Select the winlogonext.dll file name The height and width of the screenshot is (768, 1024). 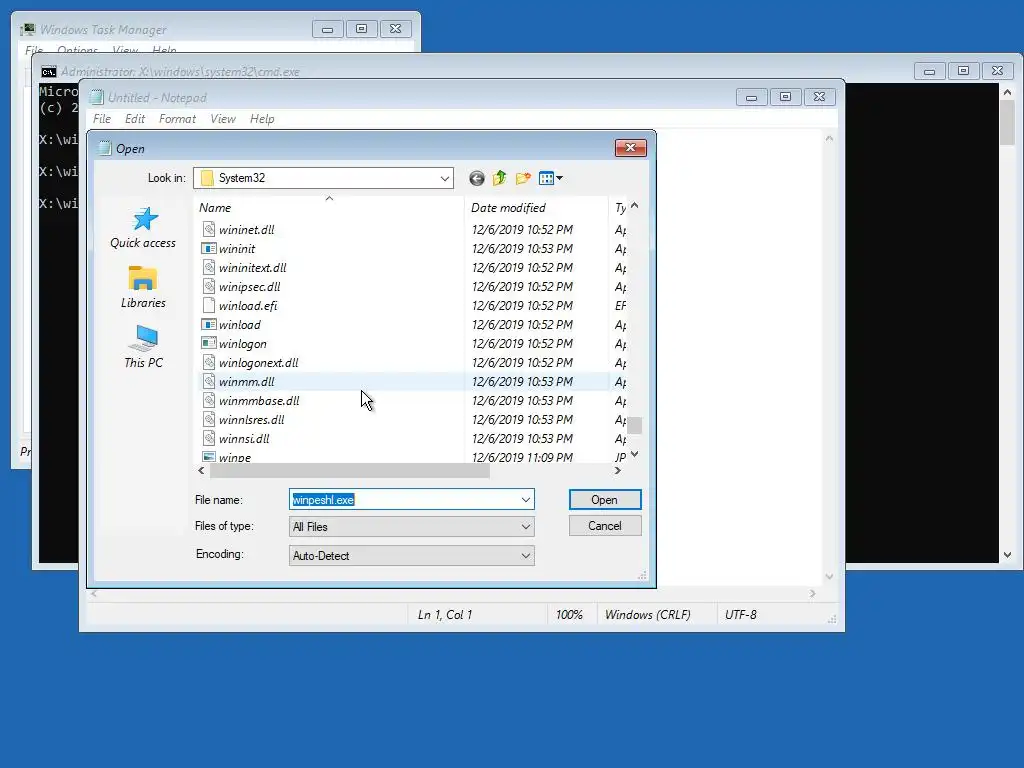(x=259, y=362)
